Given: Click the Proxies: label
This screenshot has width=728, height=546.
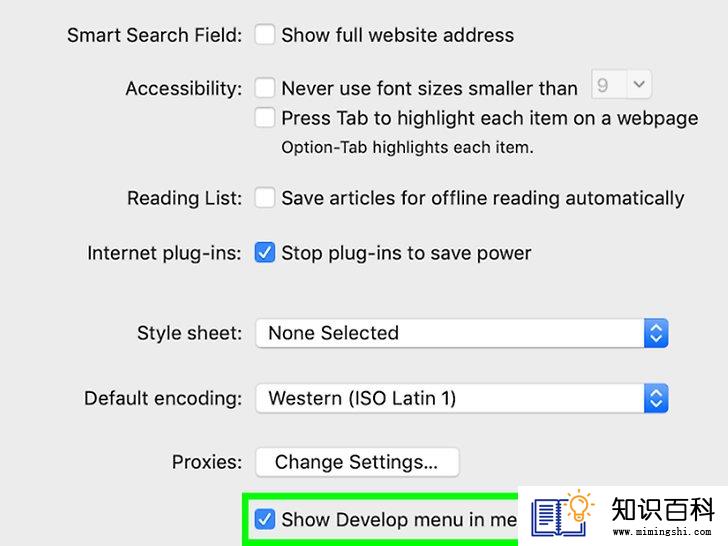Looking at the screenshot, I should click(207, 462).
